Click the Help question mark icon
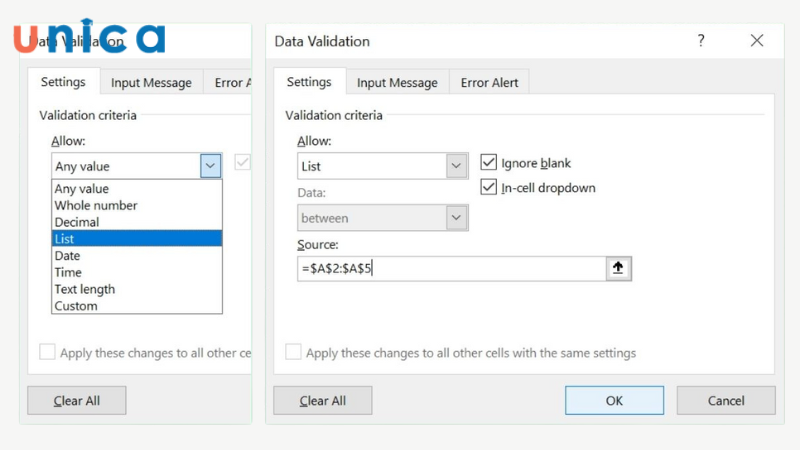This screenshot has height=450, width=800. (x=700, y=41)
